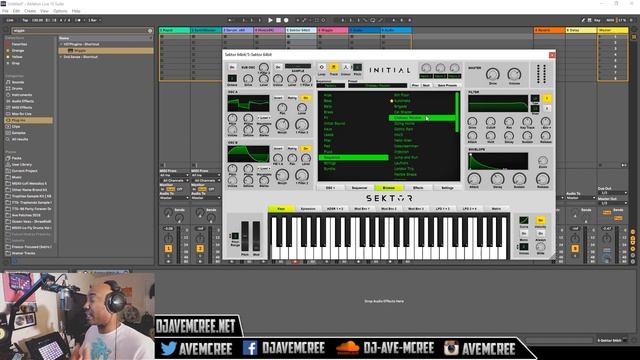Open All results in browser sidebar
The width and height of the screenshot is (640, 360).
point(20,139)
